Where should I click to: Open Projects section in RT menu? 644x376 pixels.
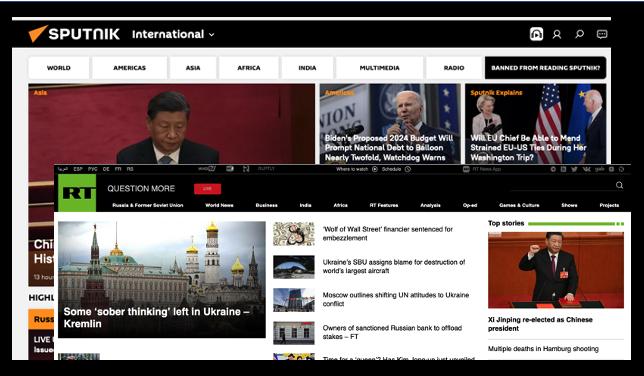609,205
